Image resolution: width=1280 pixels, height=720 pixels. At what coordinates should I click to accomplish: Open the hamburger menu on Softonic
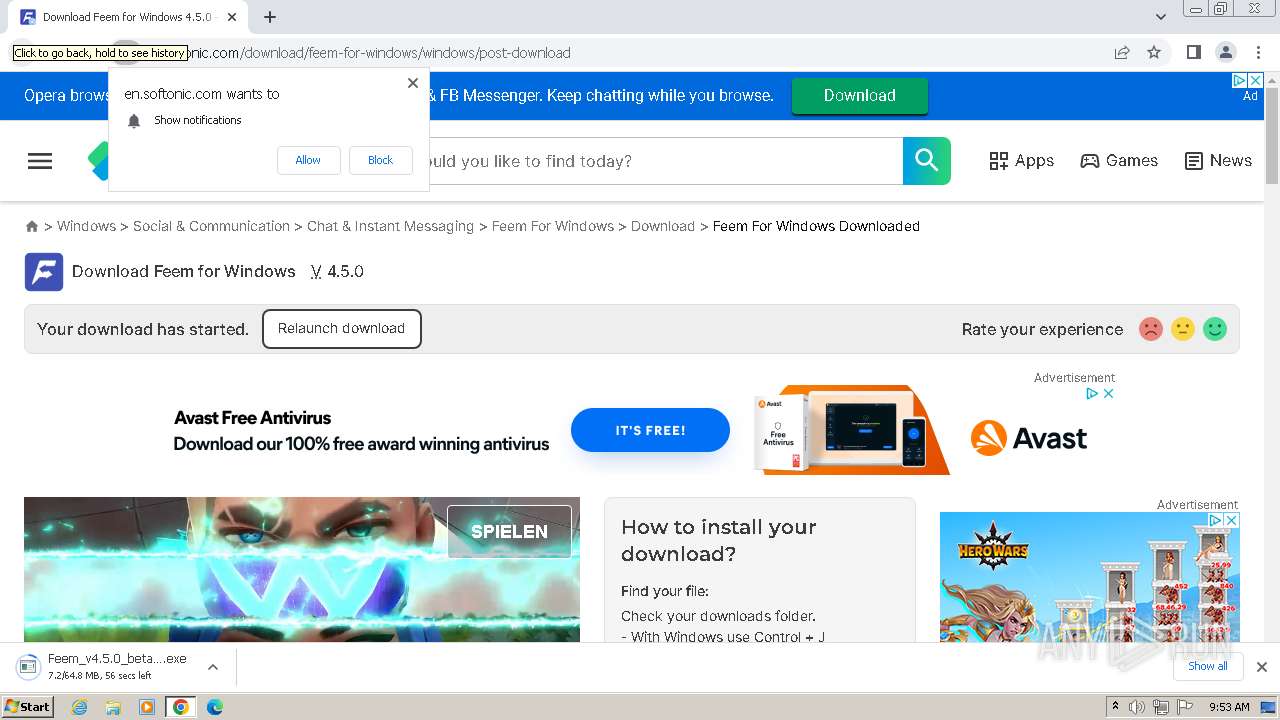pos(40,161)
